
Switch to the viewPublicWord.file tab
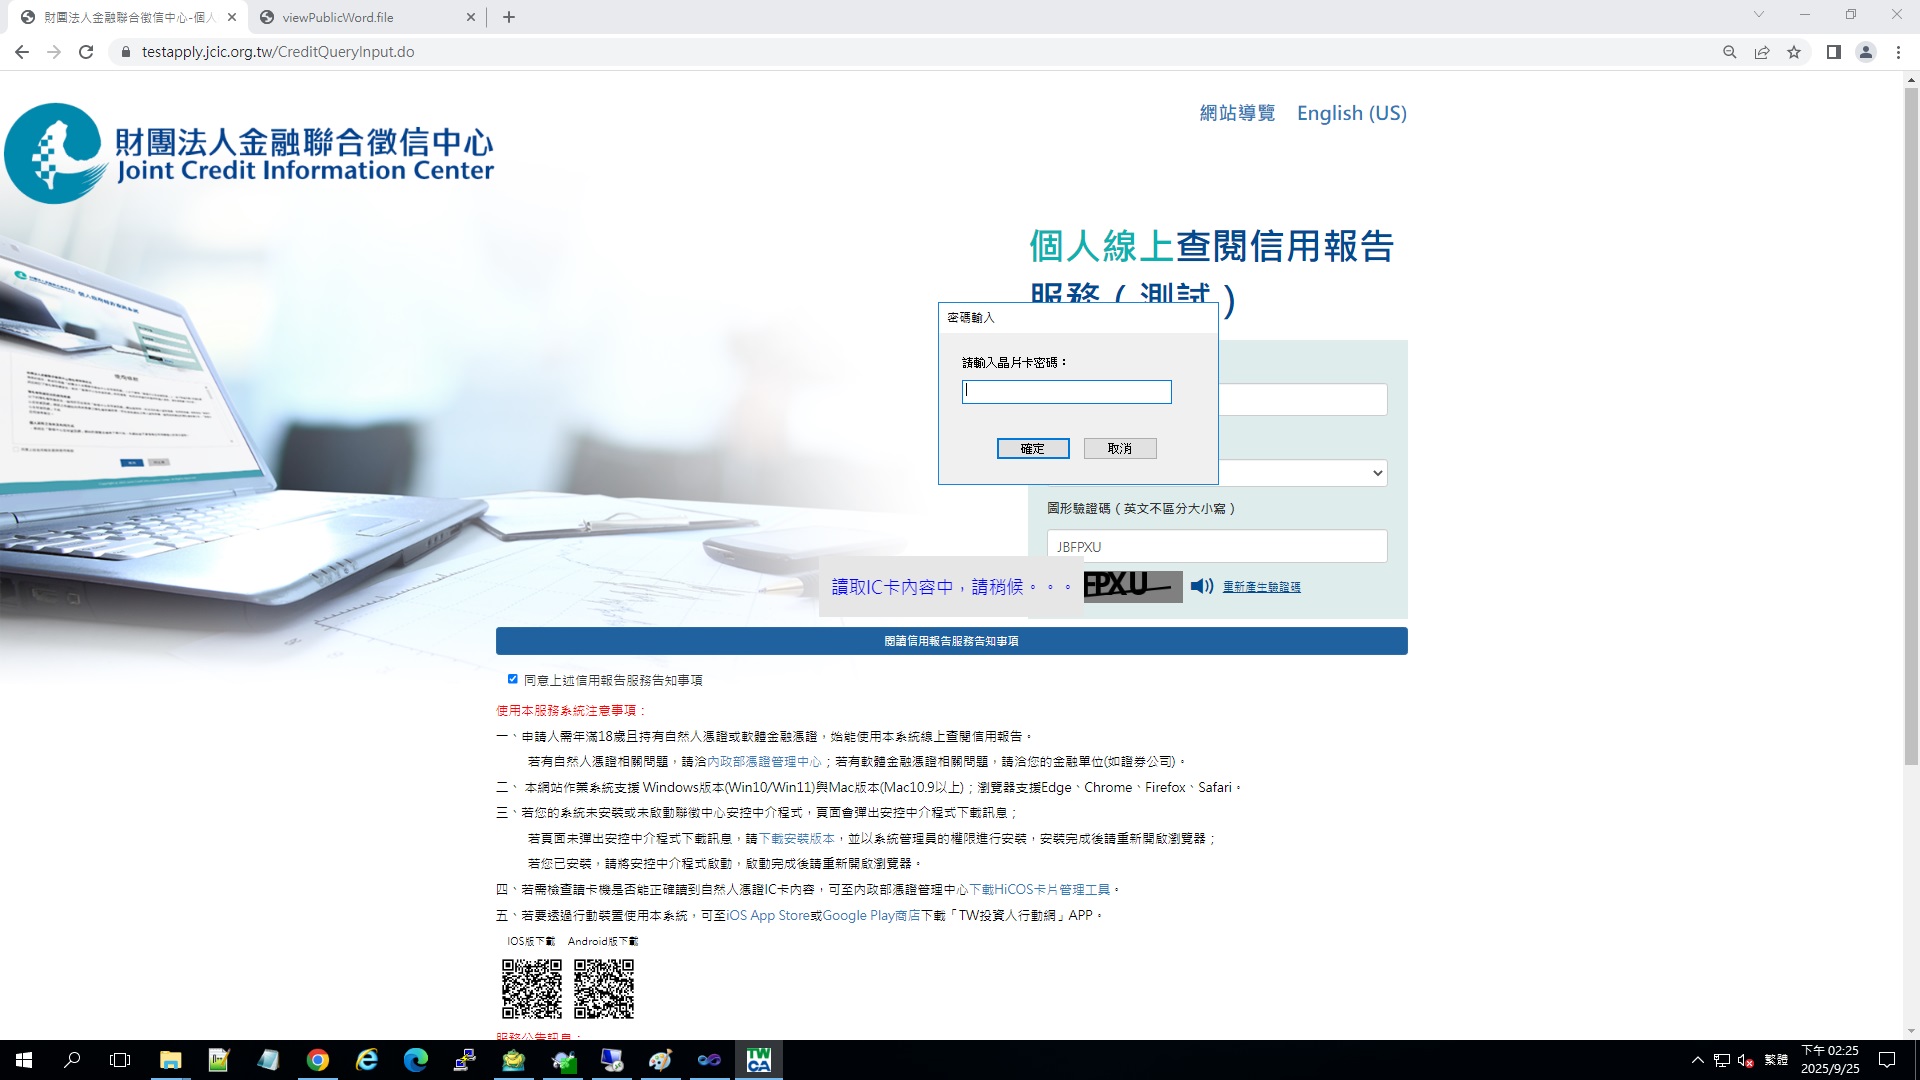[338, 17]
